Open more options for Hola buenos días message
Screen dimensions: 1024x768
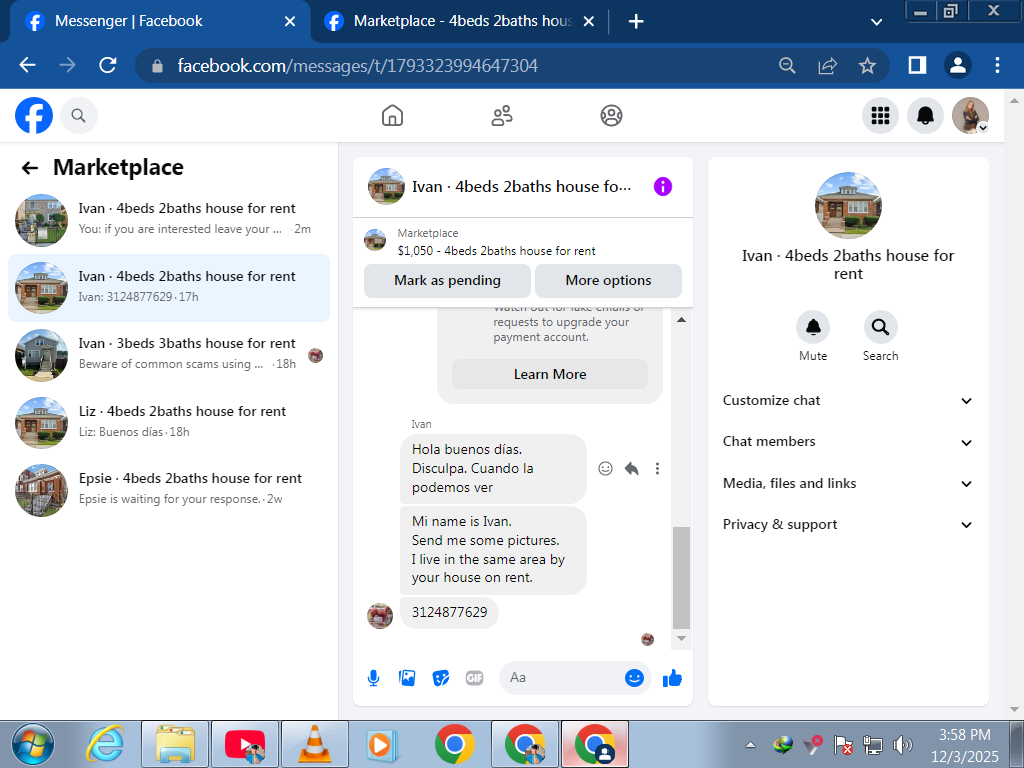(x=657, y=468)
